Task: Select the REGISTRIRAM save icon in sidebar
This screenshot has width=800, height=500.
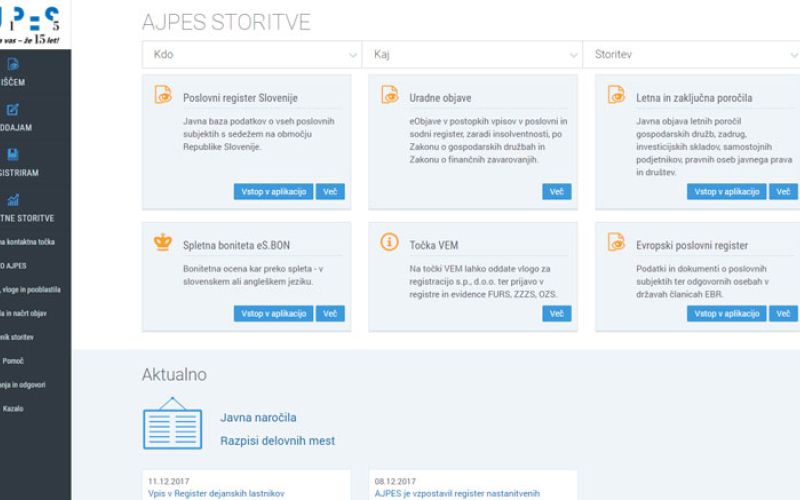Action: [13, 155]
